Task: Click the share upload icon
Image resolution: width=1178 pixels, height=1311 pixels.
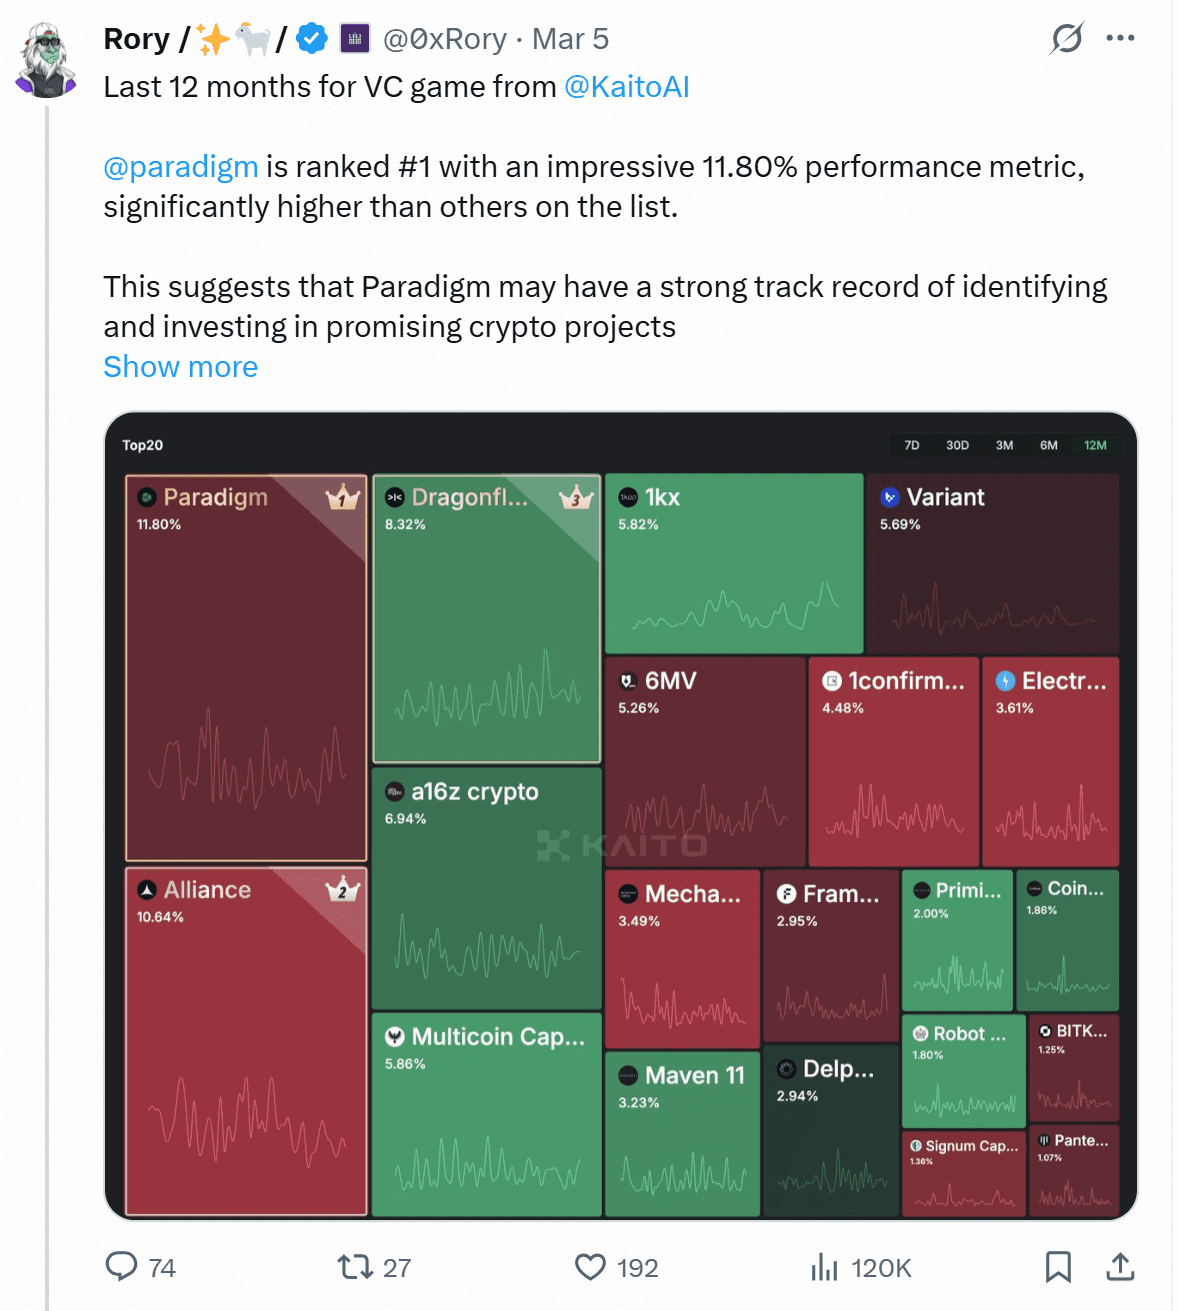Action: [1120, 1267]
